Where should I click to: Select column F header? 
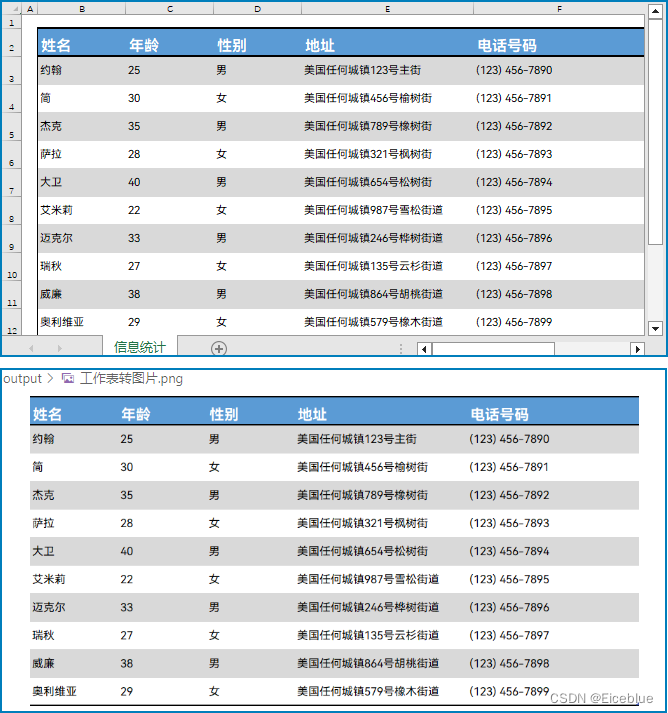559,9
